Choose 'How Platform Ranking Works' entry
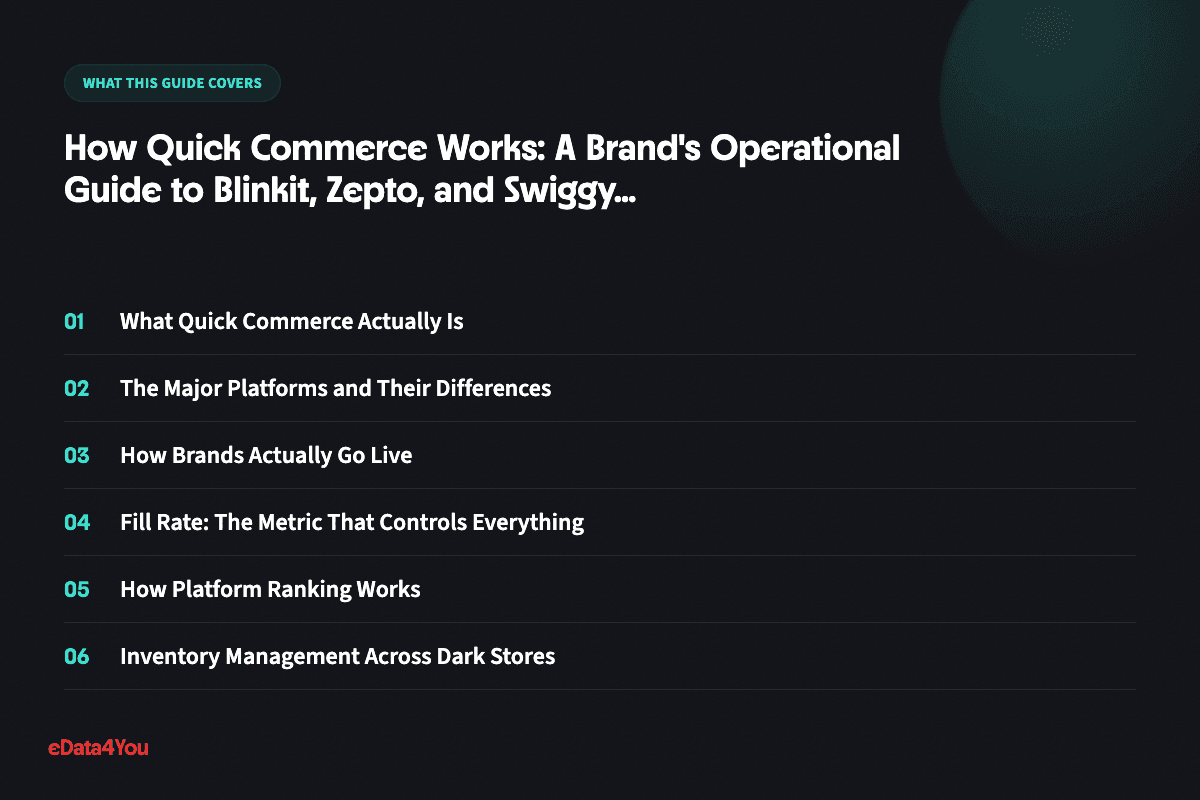Screen dimensions: 1200x800 [x=270, y=589]
